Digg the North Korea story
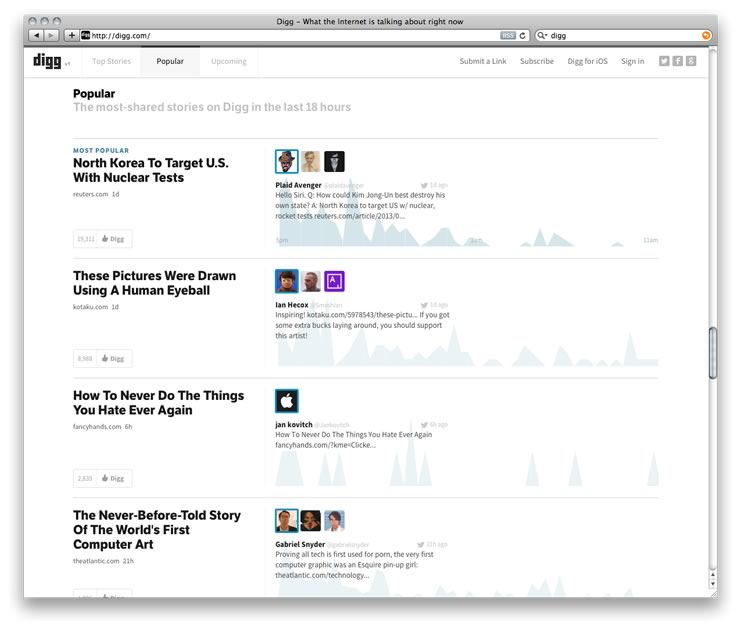The height and width of the screenshot is (629, 740). coord(115,239)
